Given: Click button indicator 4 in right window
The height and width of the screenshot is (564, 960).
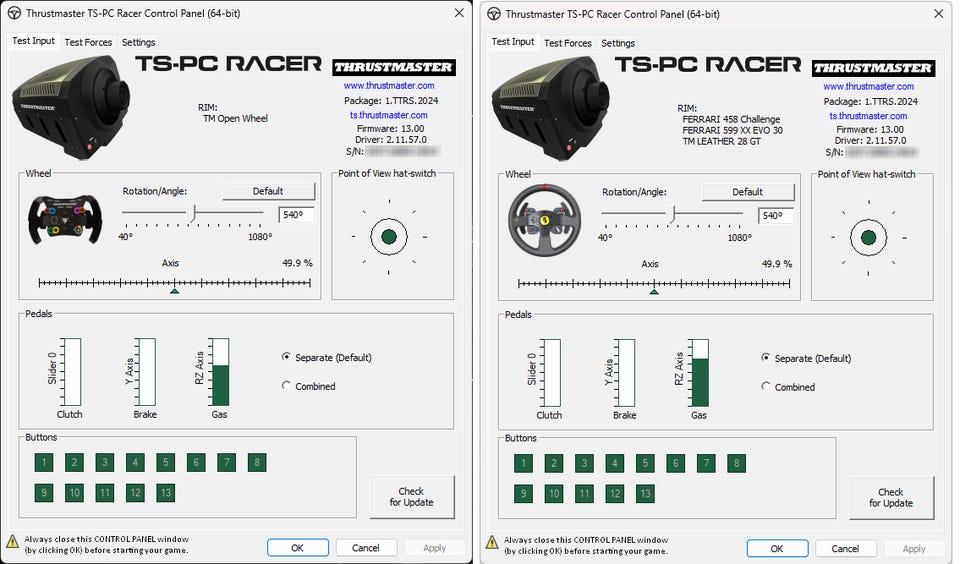Looking at the screenshot, I should [615, 463].
